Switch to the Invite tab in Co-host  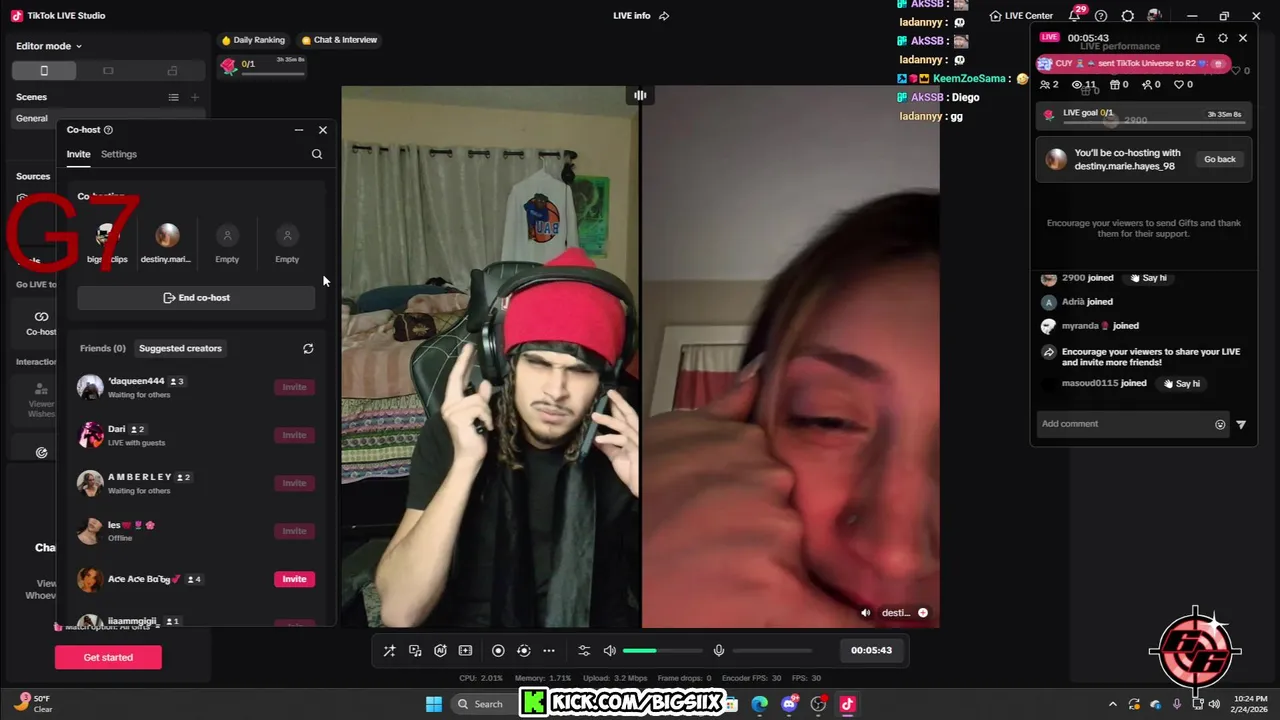pyautogui.click(x=78, y=154)
